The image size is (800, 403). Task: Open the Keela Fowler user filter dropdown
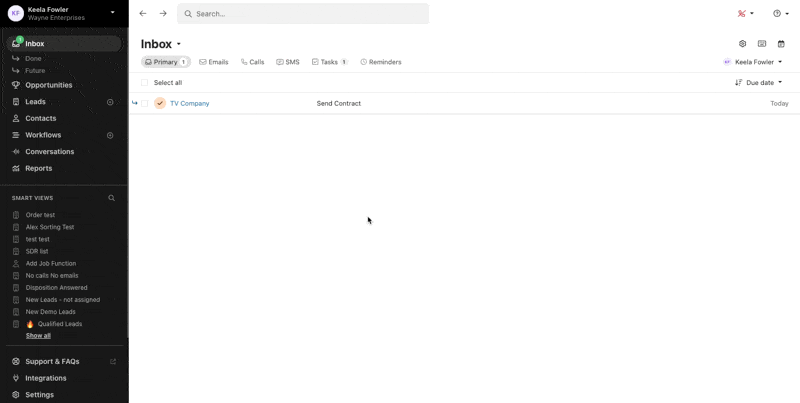(753, 62)
